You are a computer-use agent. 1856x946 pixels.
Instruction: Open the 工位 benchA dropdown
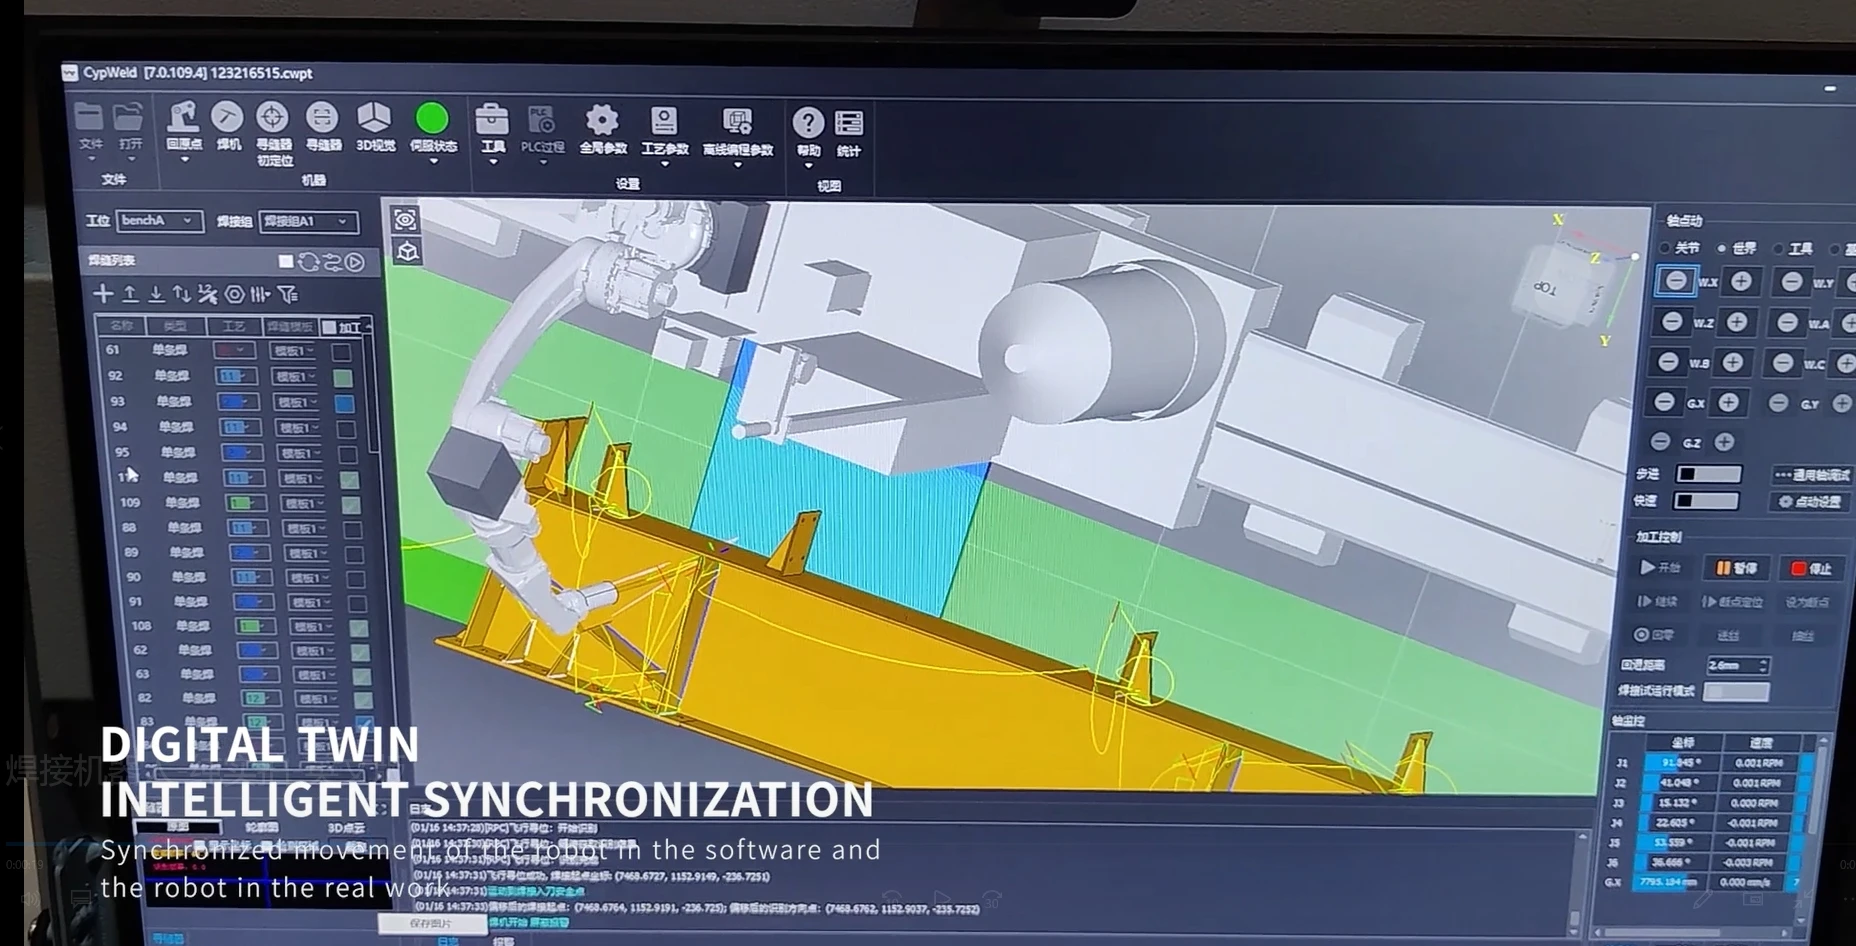coord(159,221)
